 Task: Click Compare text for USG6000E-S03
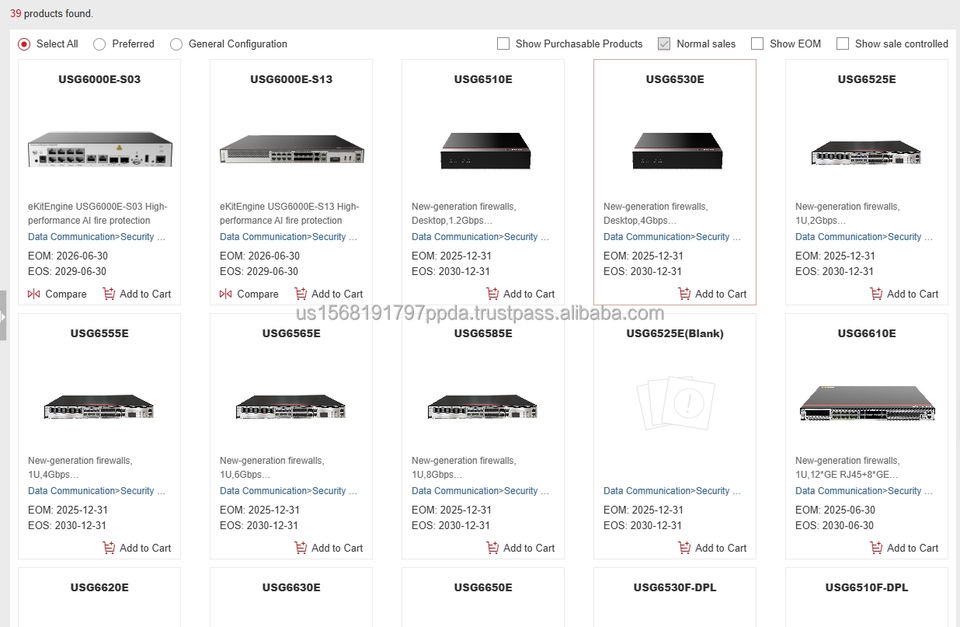(66, 294)
